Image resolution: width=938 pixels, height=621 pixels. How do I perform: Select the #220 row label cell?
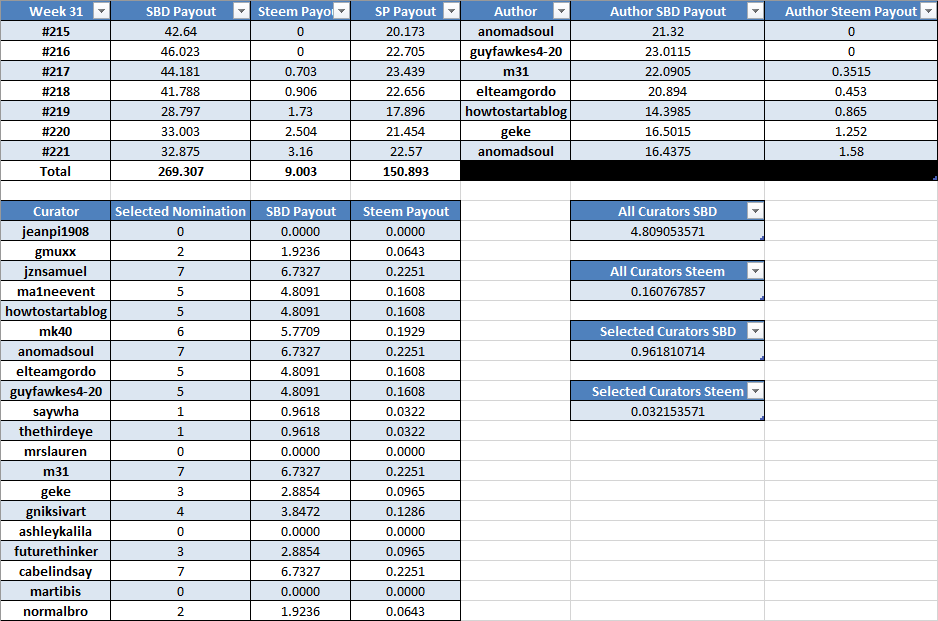[56, 132]
